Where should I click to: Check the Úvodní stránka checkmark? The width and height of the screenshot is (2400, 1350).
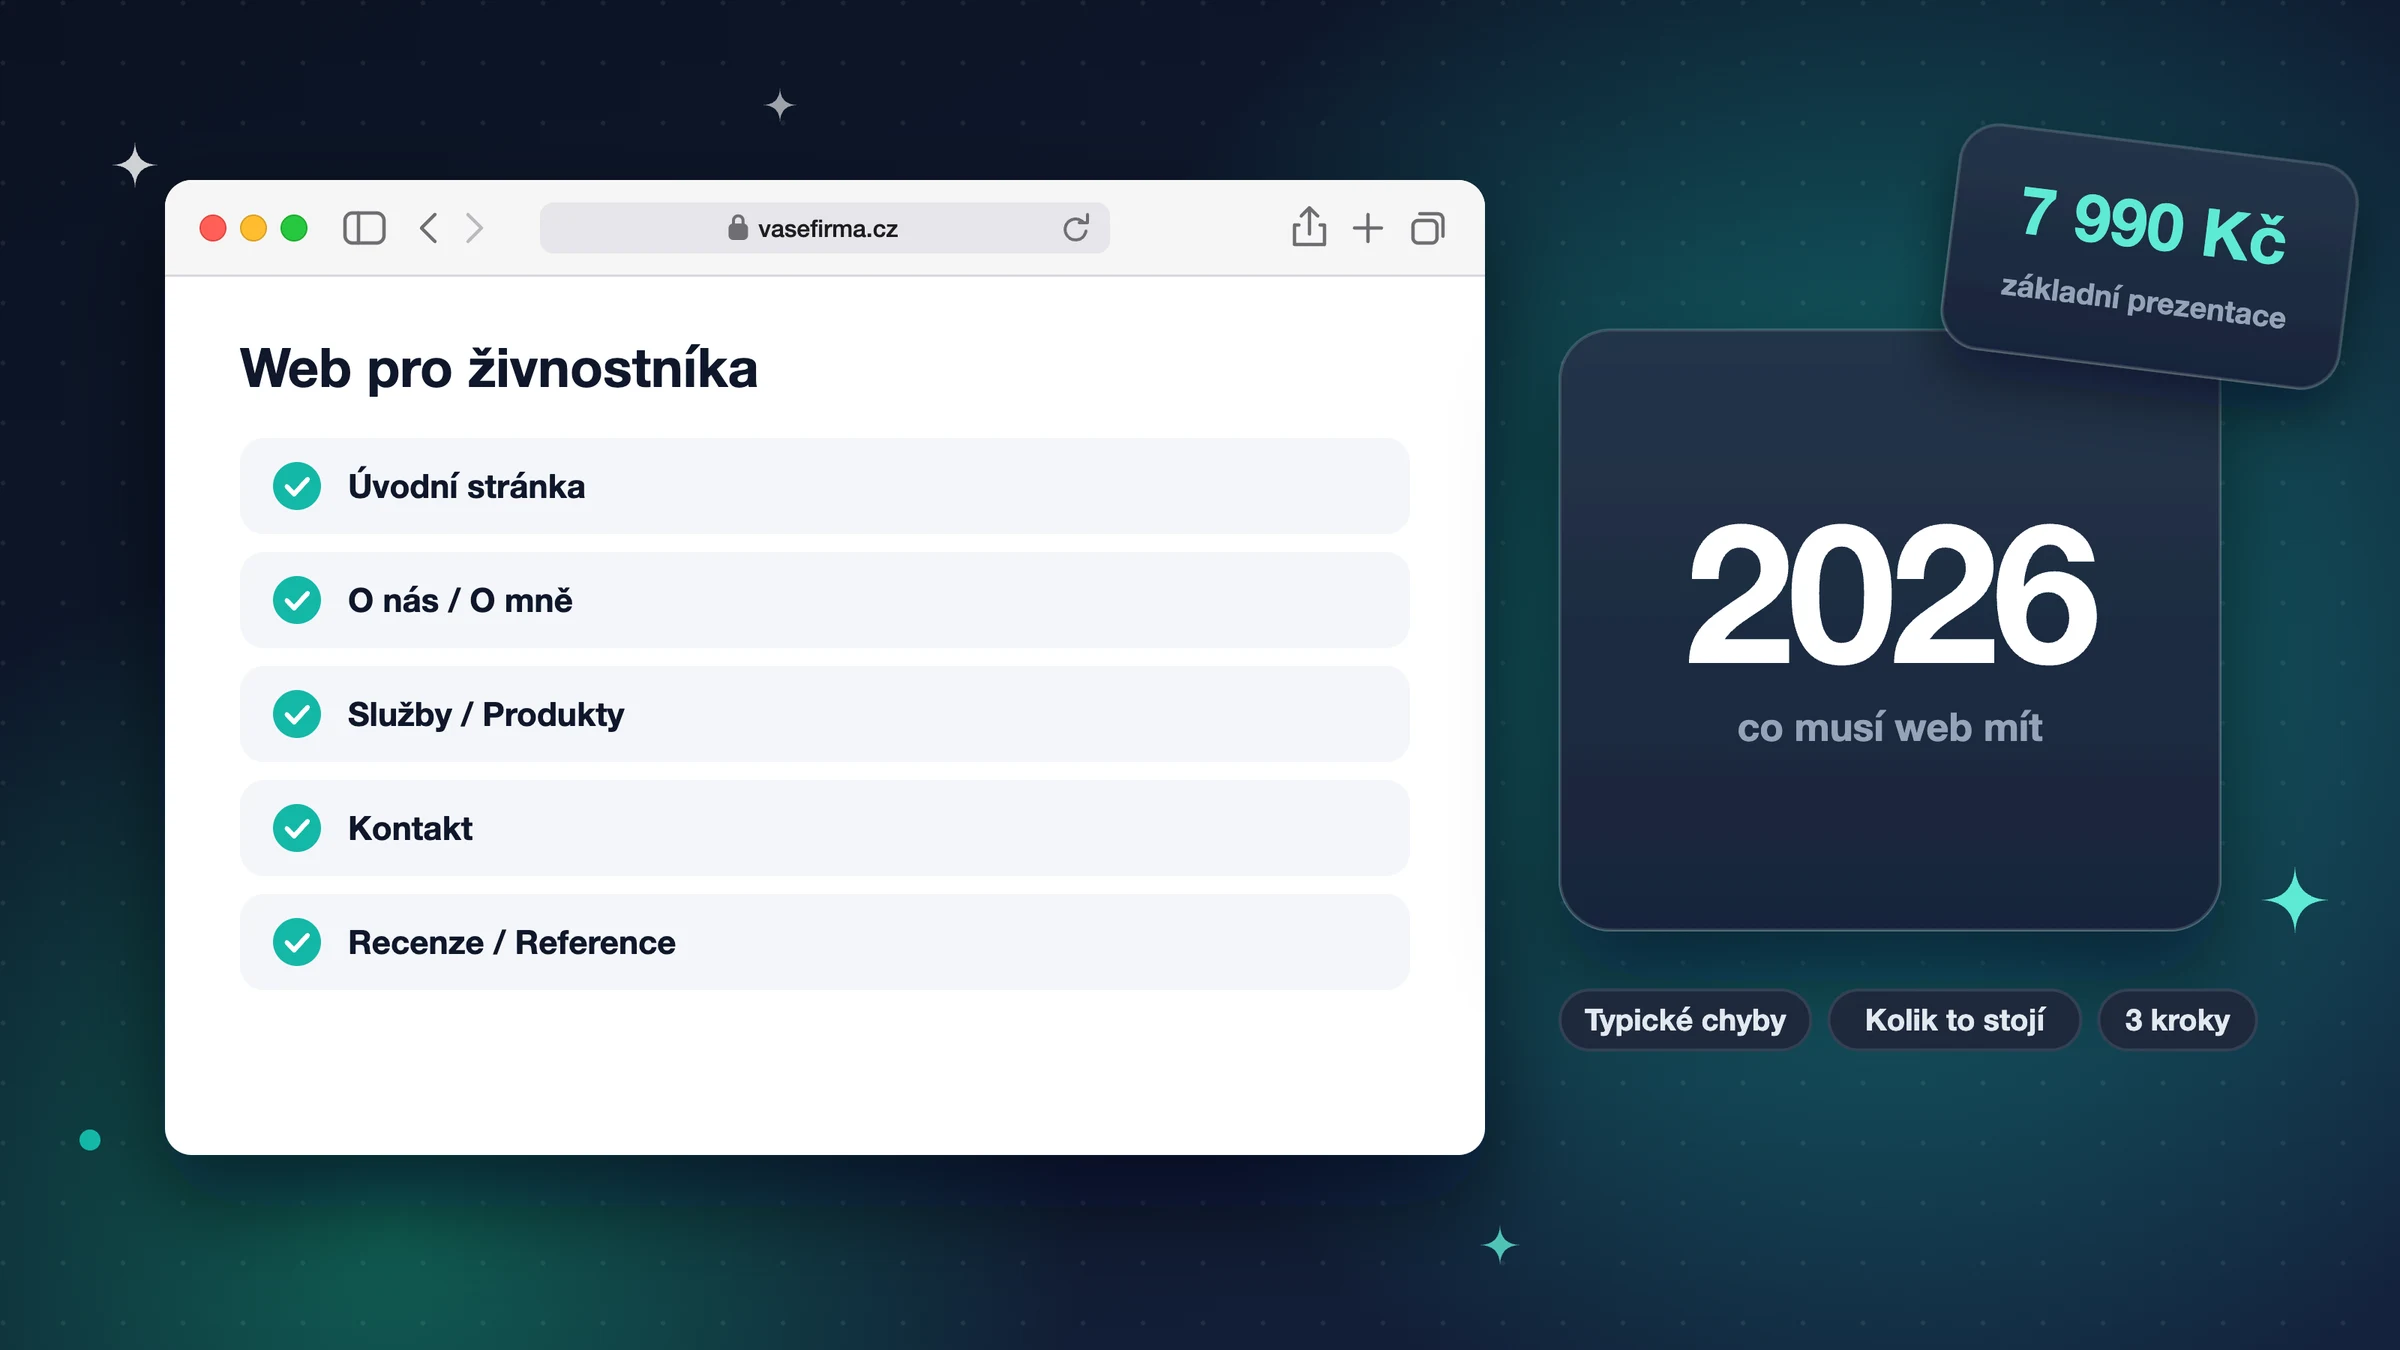(297, 486)
